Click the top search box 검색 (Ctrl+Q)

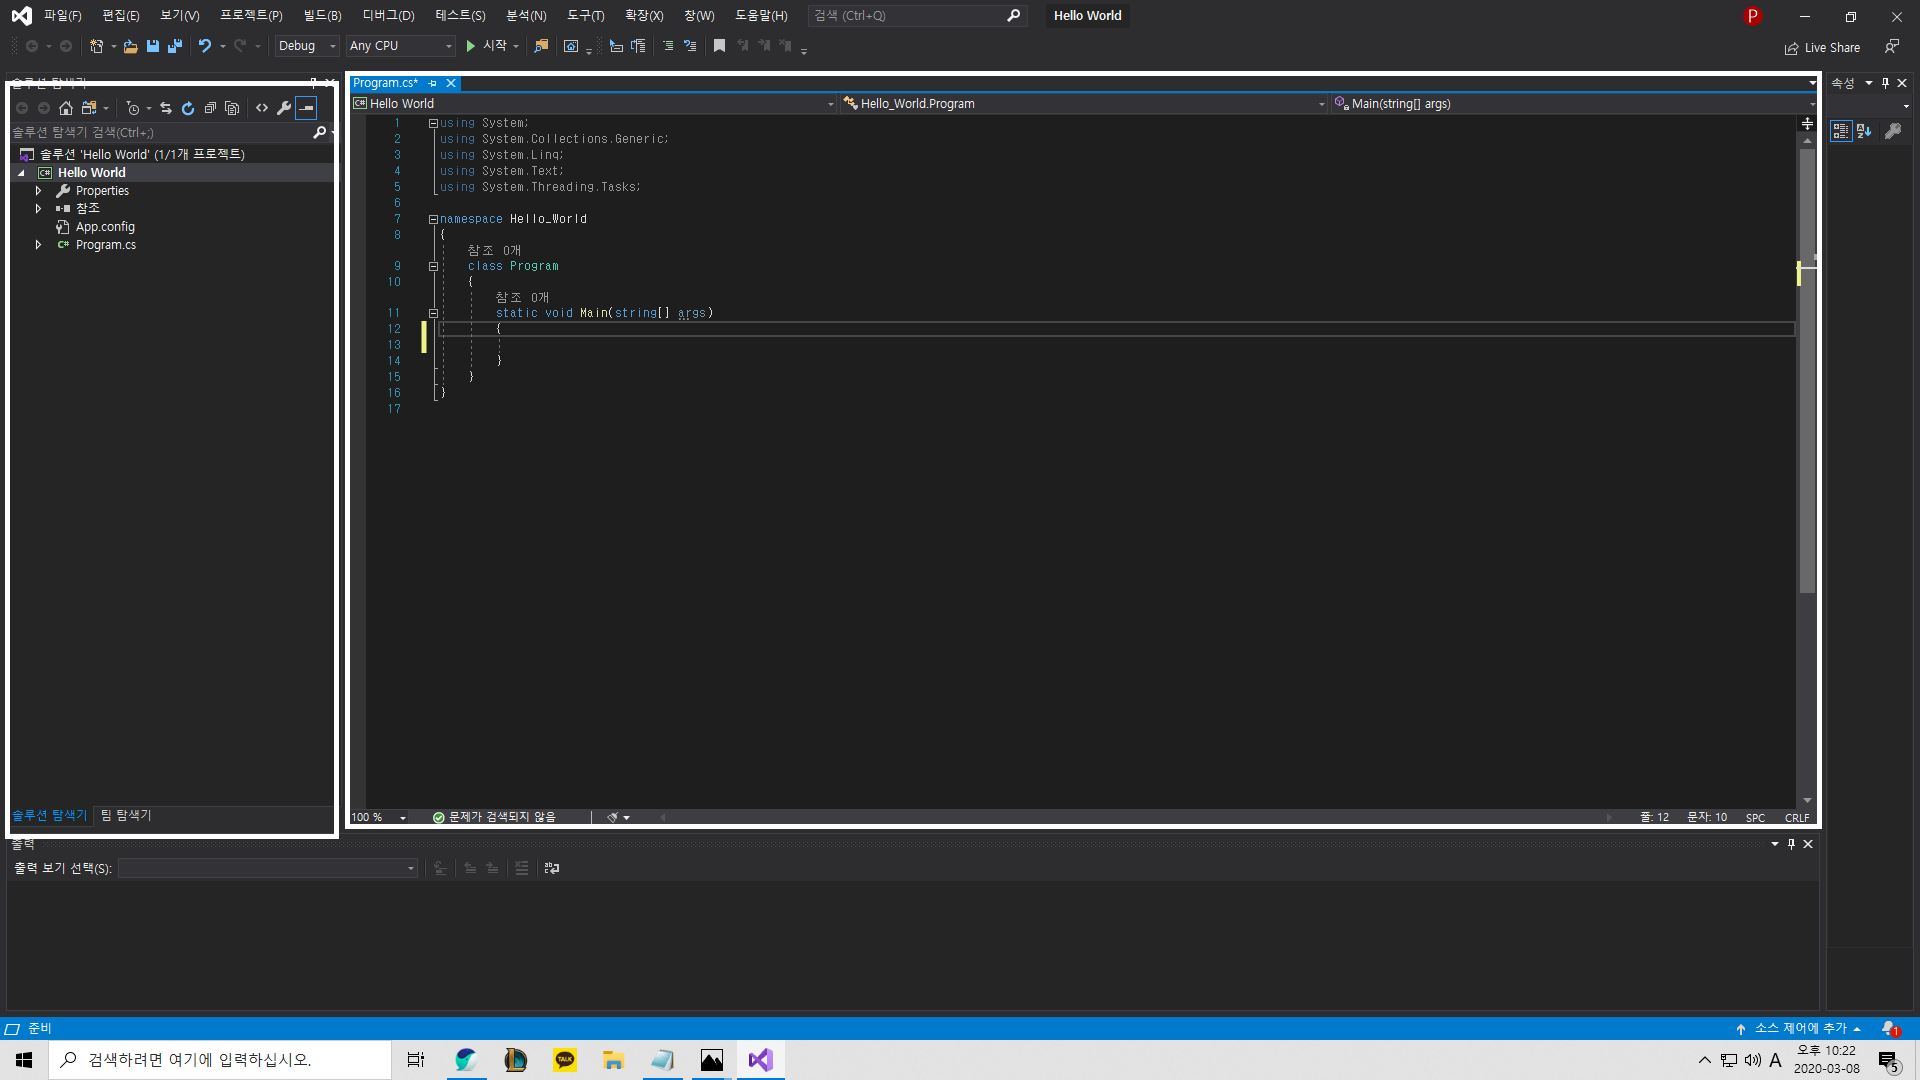pos(916,16)
